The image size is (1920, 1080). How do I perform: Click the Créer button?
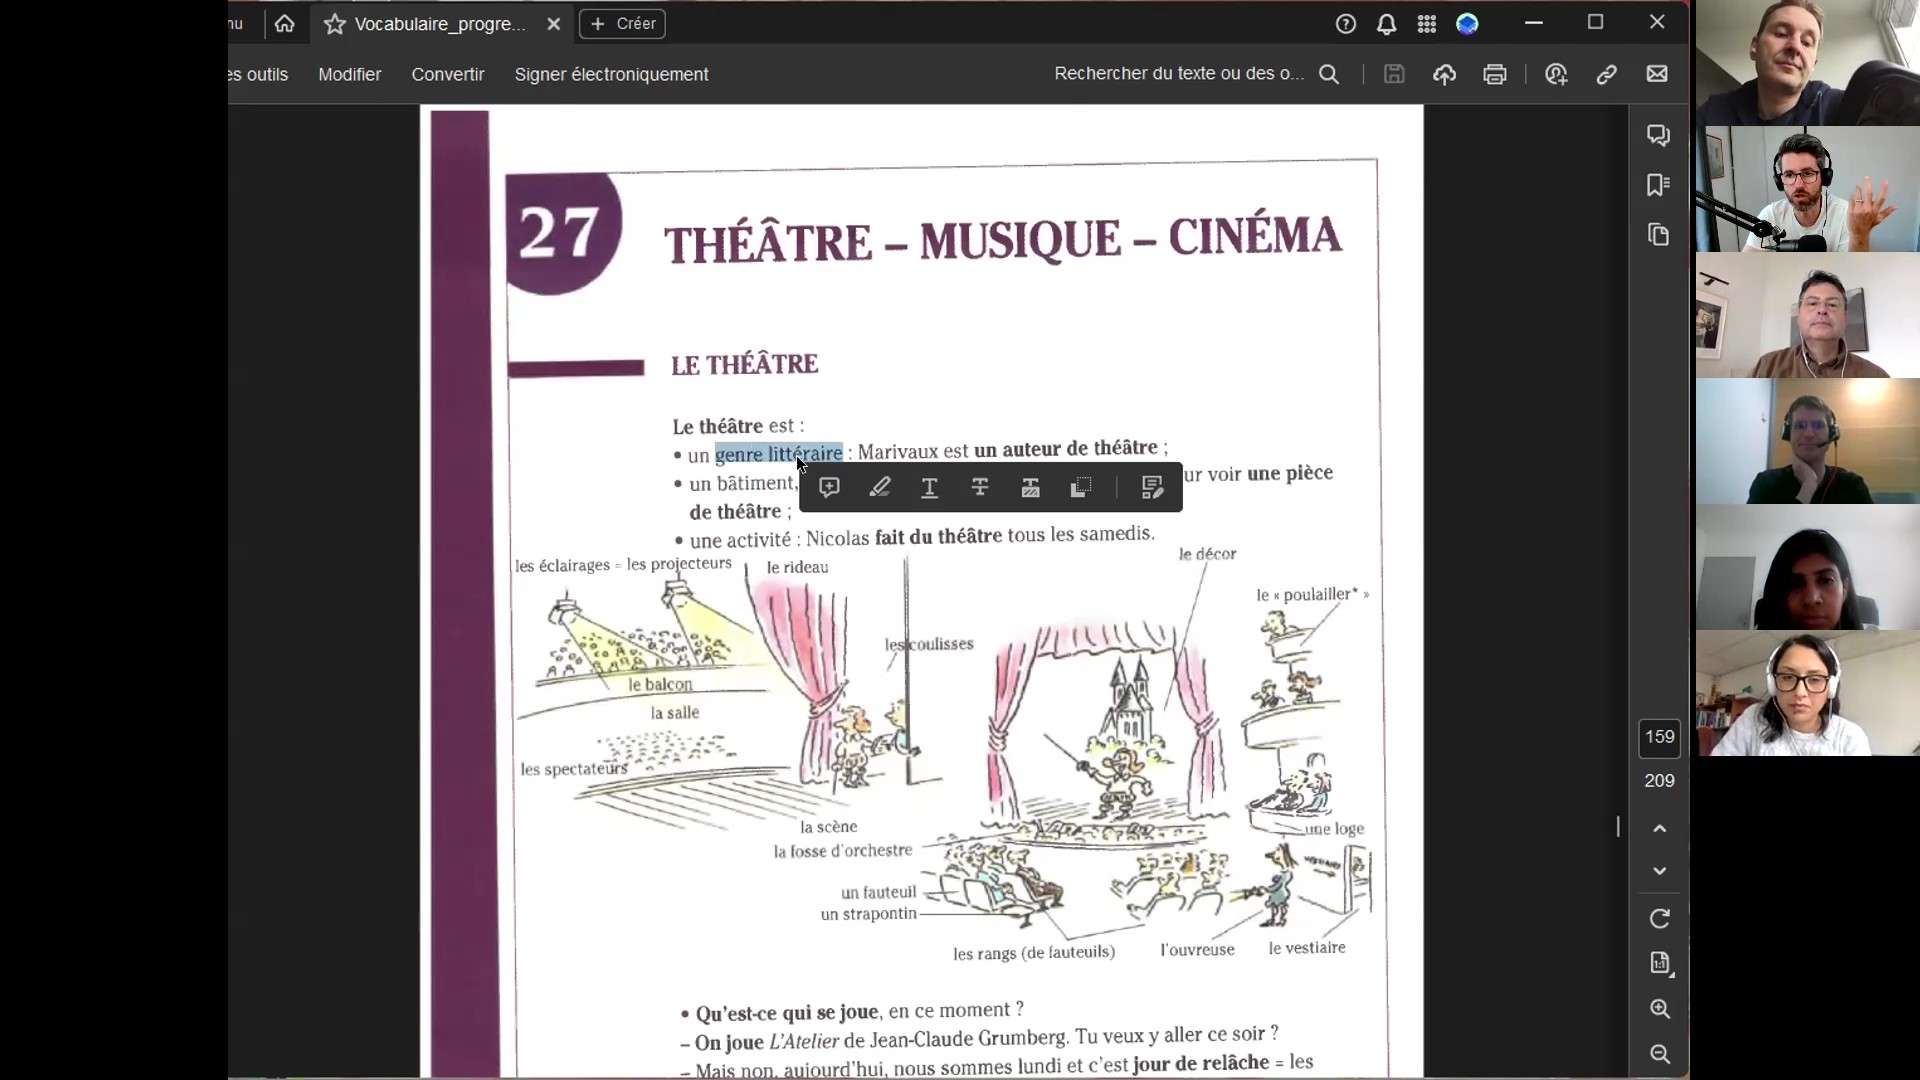tap(622, 24)
